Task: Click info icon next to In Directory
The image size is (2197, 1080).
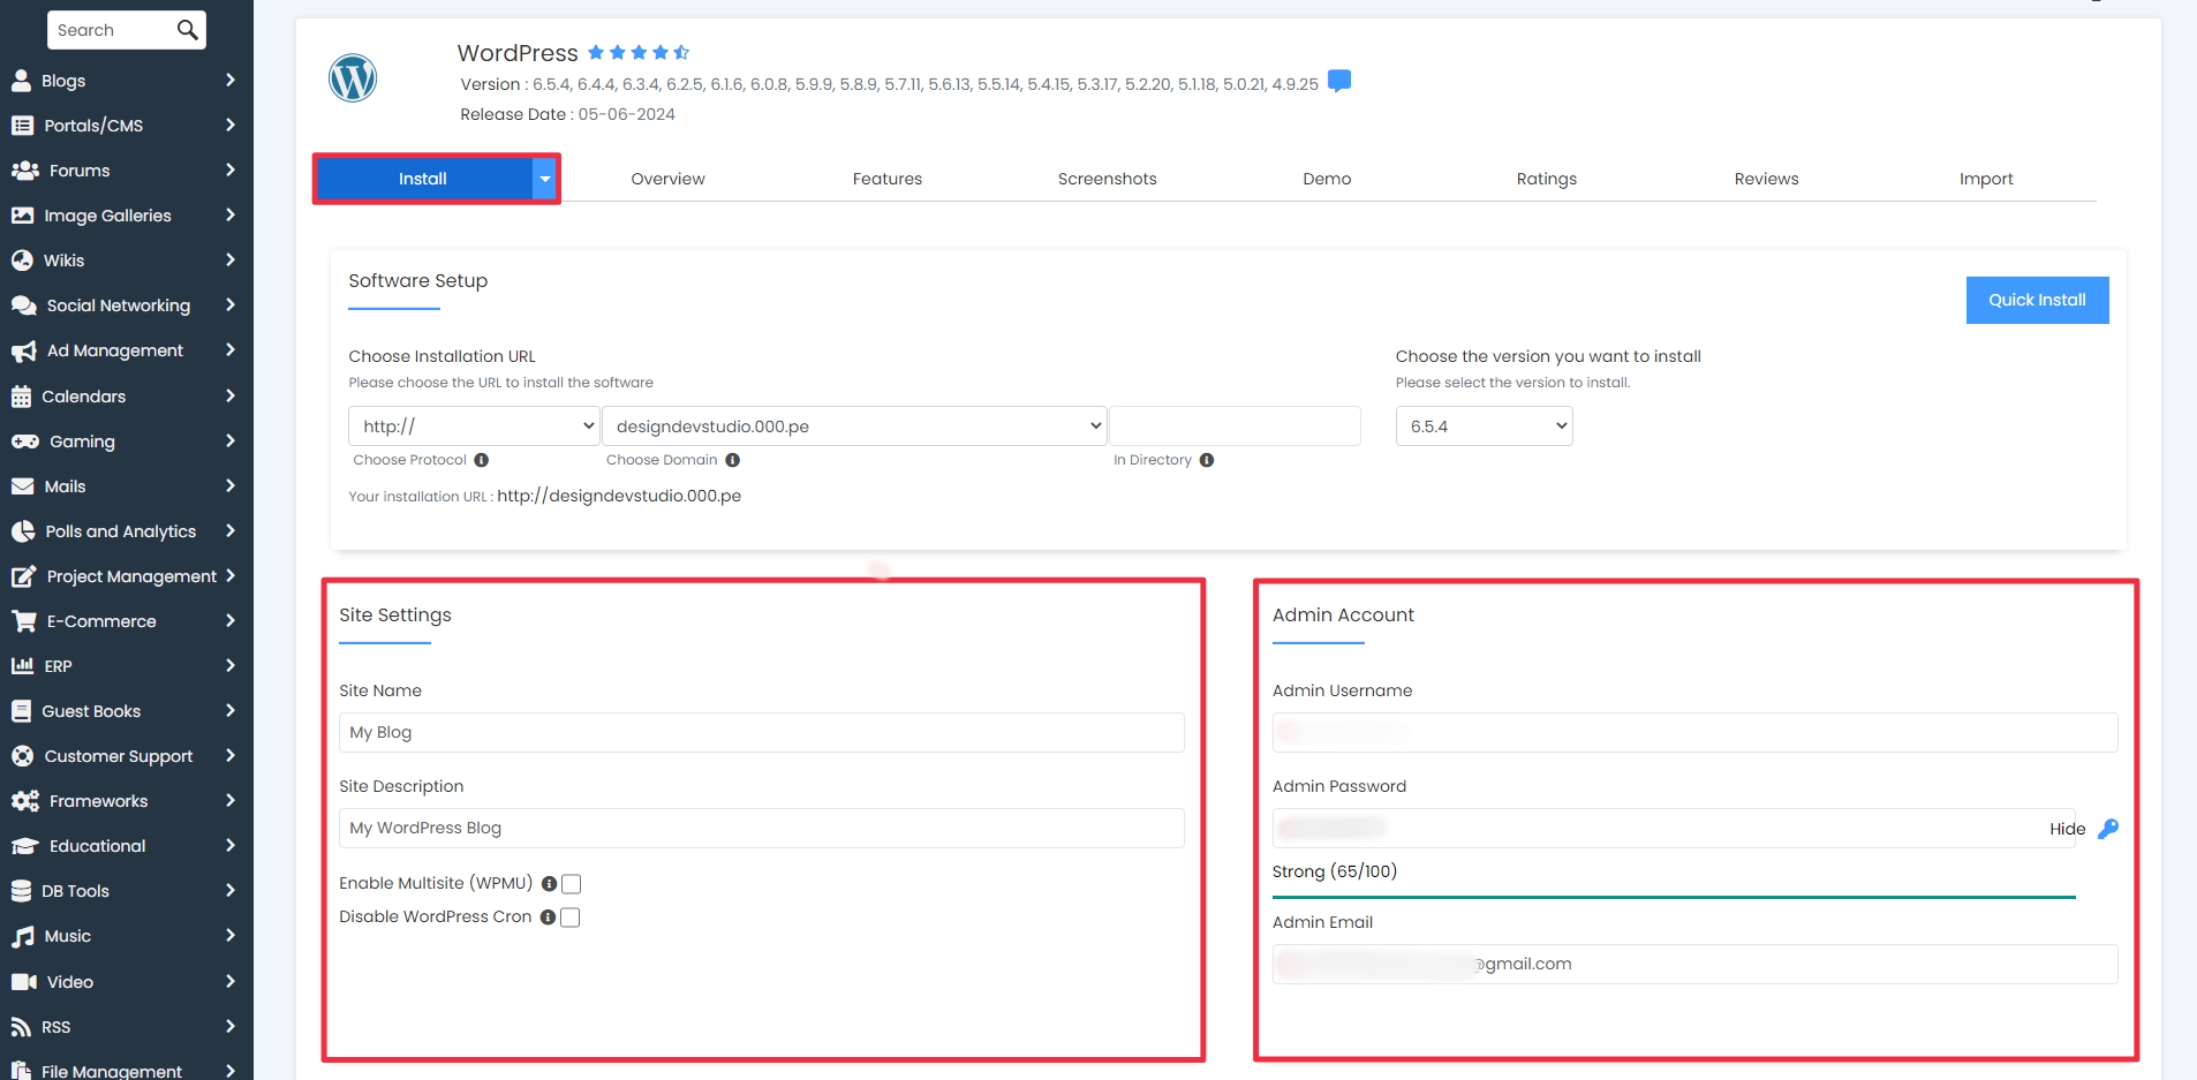Action: pyautogui.click(x=1206, y=460)
